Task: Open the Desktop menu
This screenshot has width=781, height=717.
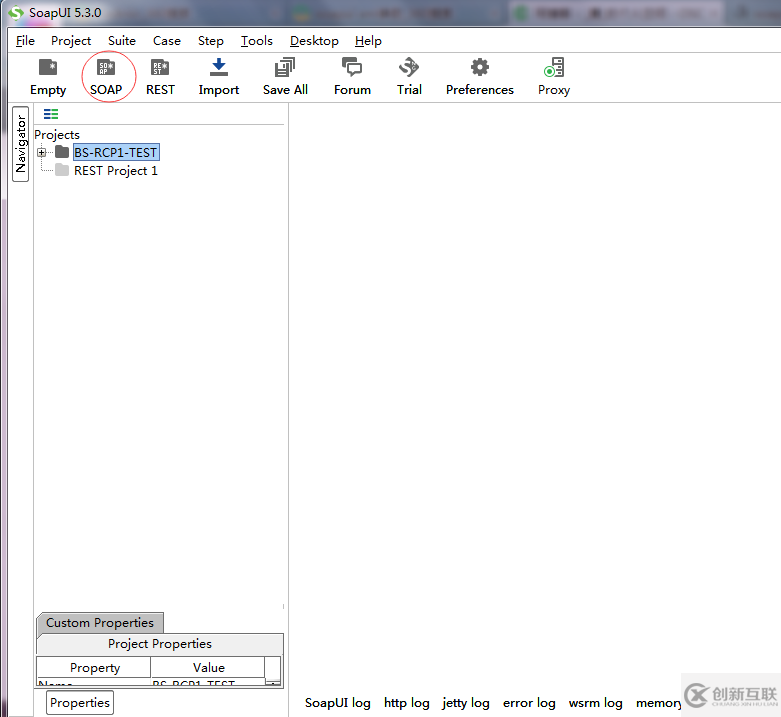Action: (314, 40)
